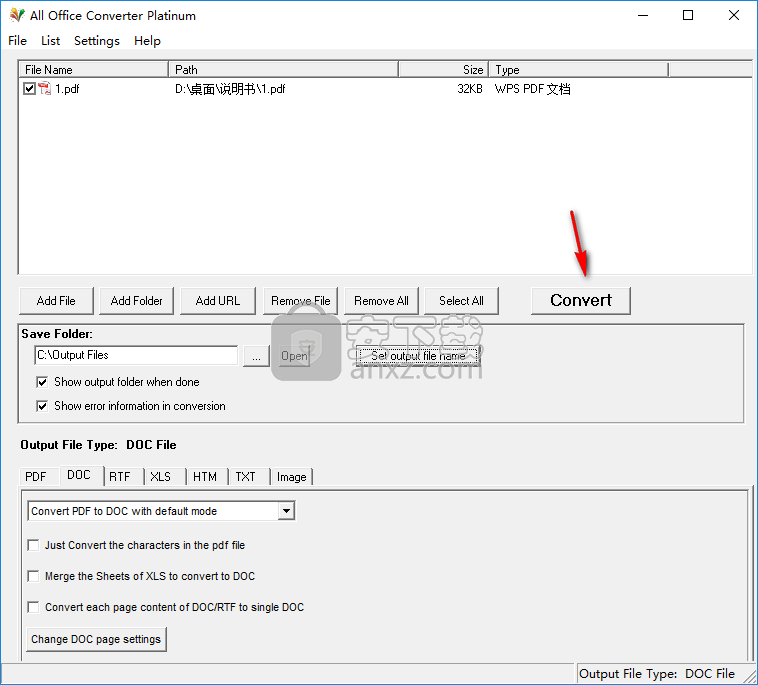Click status bar Output File Type: DOC File
The image size is (758, 685).
657,673
